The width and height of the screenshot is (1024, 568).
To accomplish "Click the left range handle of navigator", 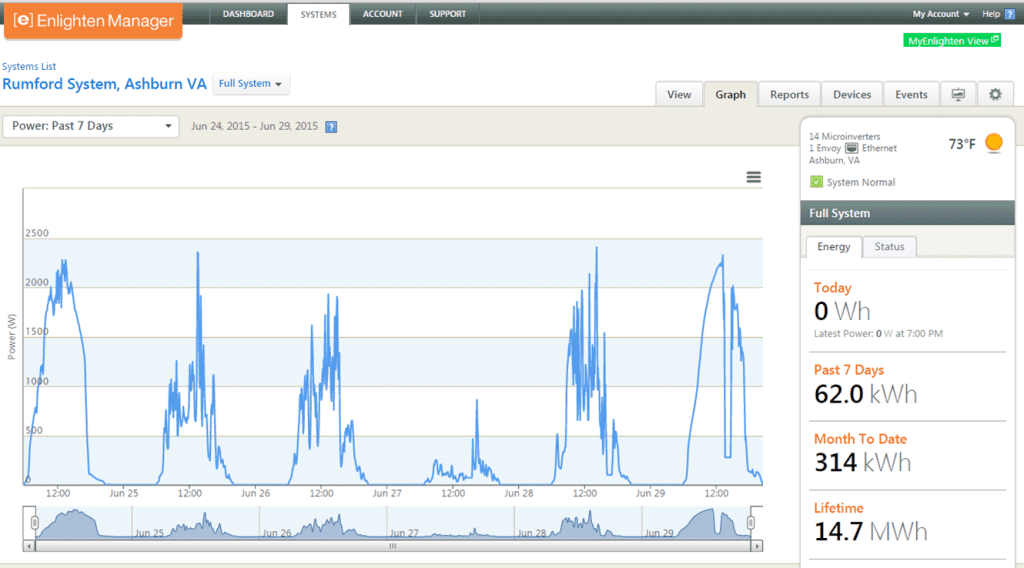I will tap(35, 522).
